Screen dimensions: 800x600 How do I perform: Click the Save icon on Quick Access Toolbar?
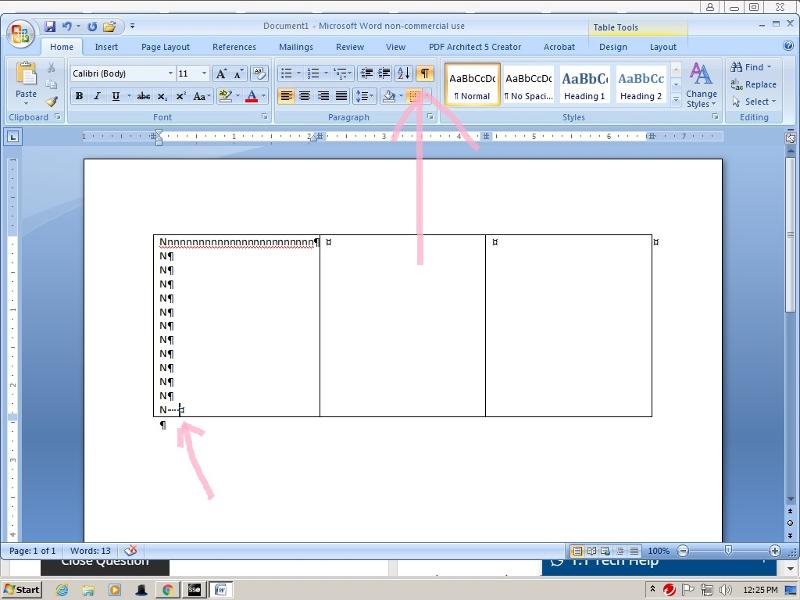50,25
